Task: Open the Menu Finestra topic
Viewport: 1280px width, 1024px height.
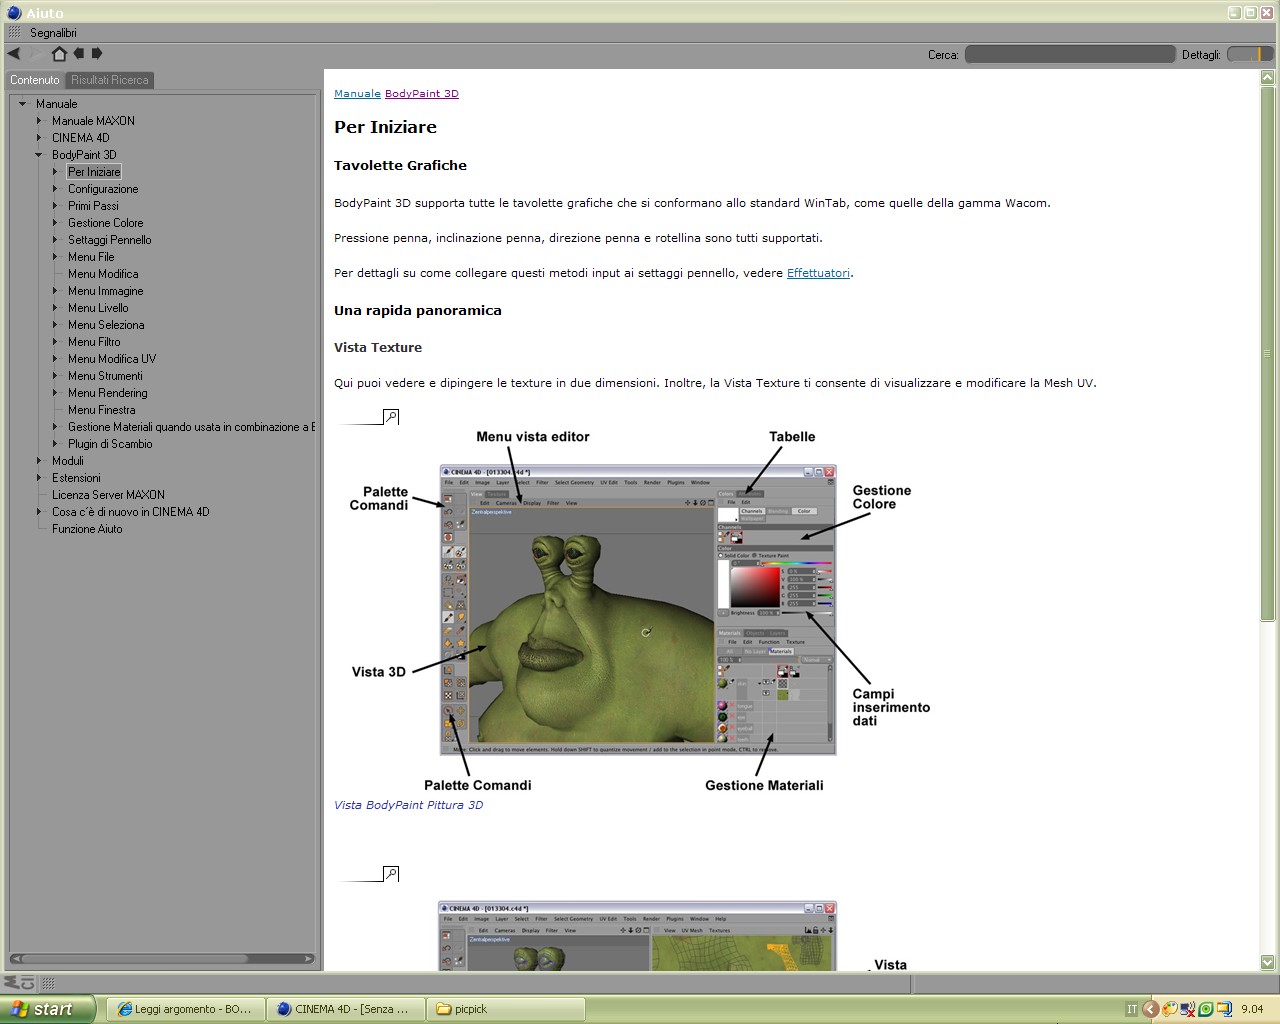Action: pyautogui.click(x=101, y=410)
